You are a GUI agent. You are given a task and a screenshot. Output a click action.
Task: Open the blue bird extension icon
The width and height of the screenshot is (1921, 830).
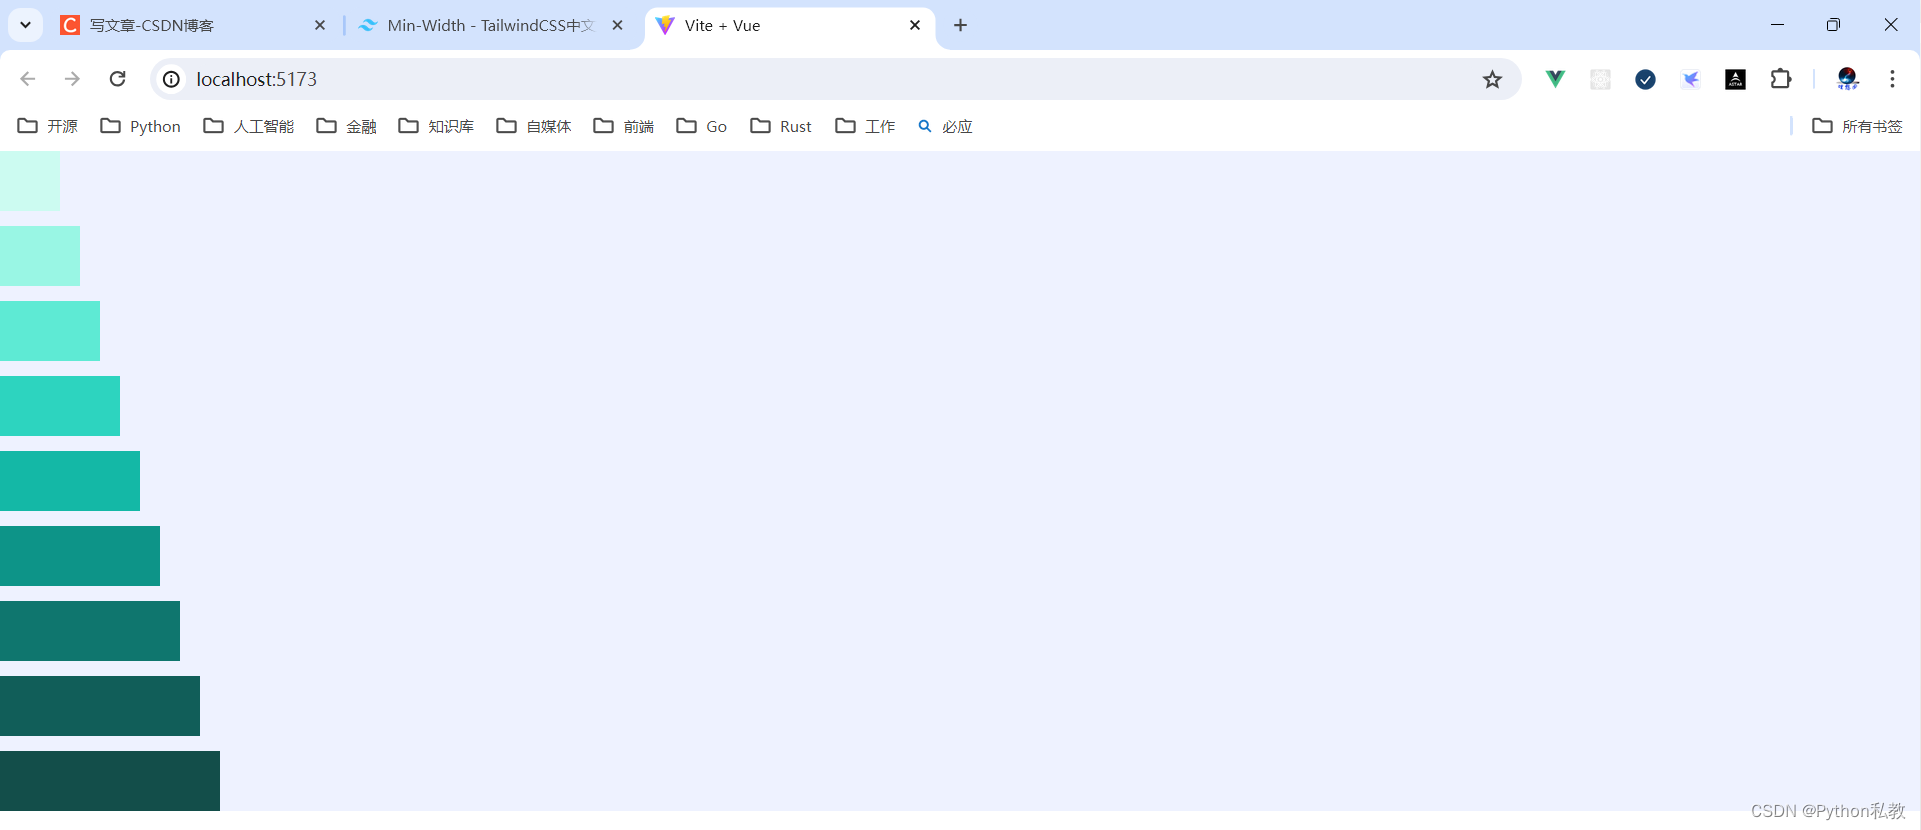1690,79
